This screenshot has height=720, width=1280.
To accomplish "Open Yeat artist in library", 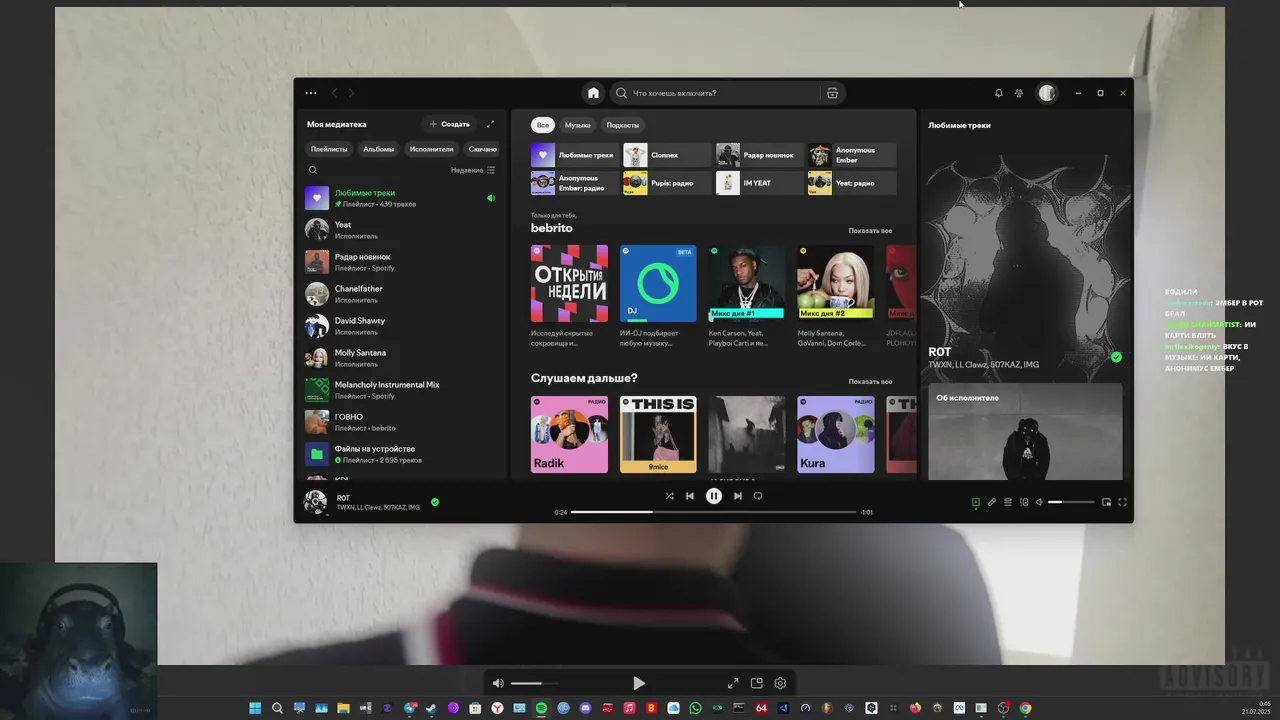I will [x=404, y=230].
